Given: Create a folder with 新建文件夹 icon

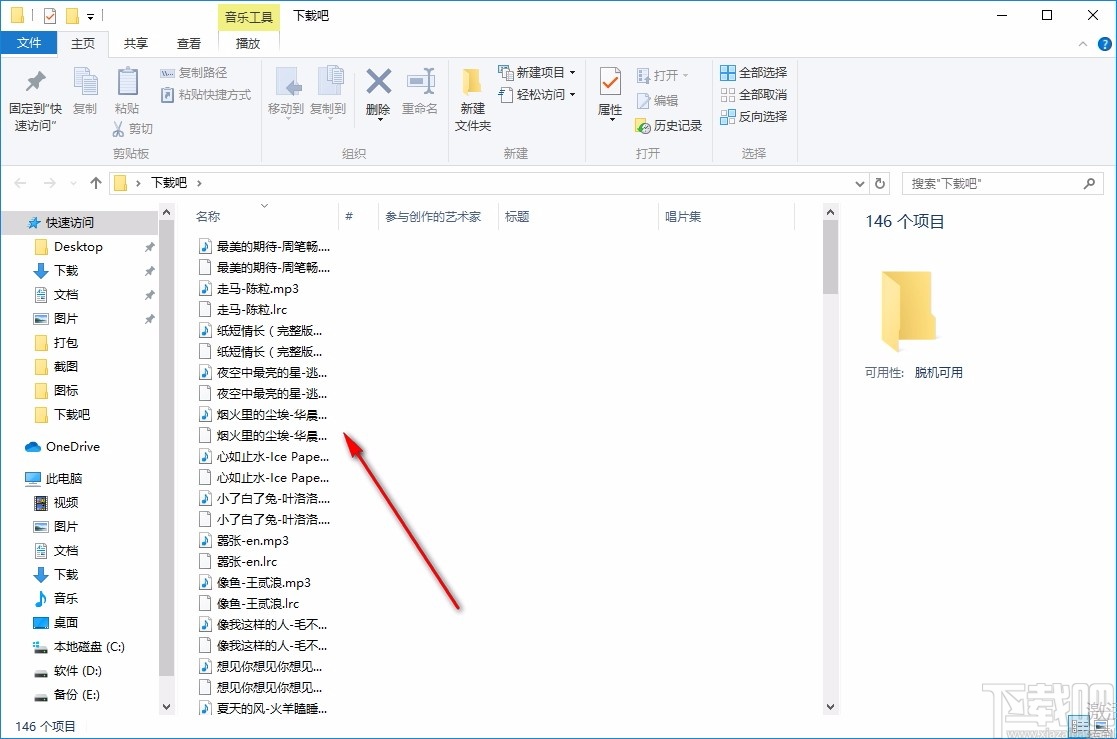Looking at the screenshot, I should pos(471,95).
